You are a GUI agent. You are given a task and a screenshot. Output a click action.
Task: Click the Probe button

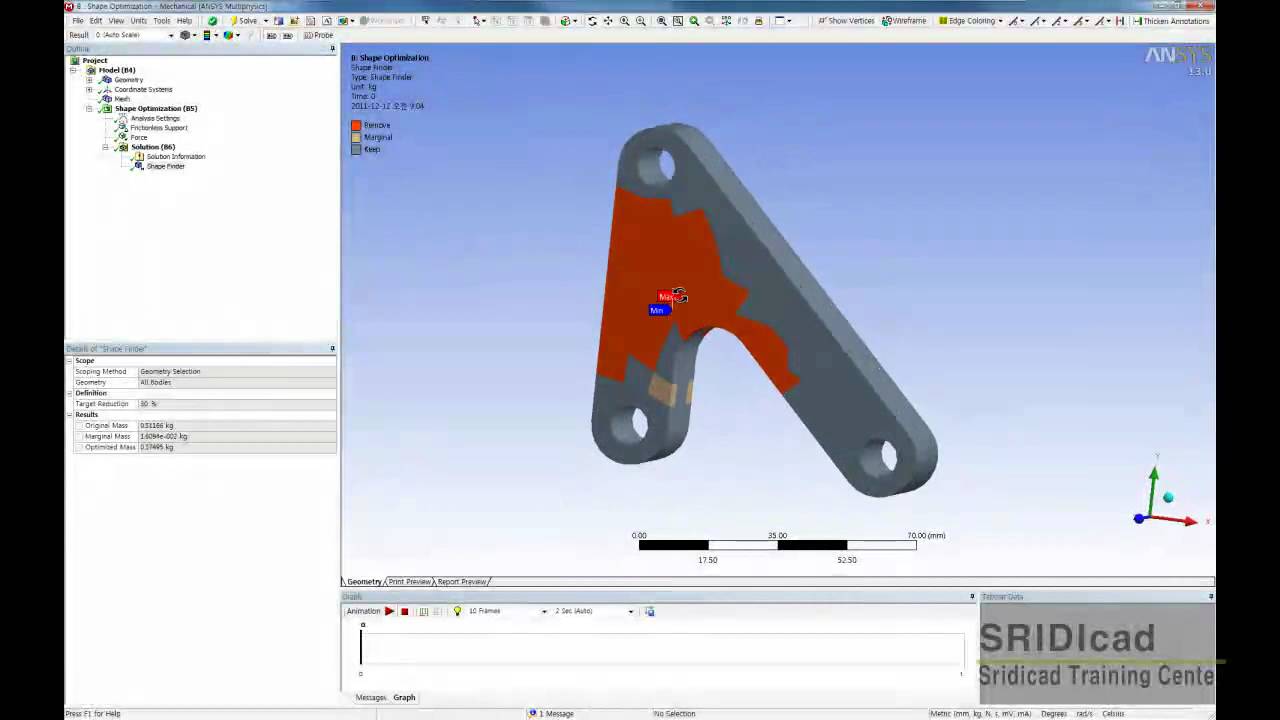point(319,35)
